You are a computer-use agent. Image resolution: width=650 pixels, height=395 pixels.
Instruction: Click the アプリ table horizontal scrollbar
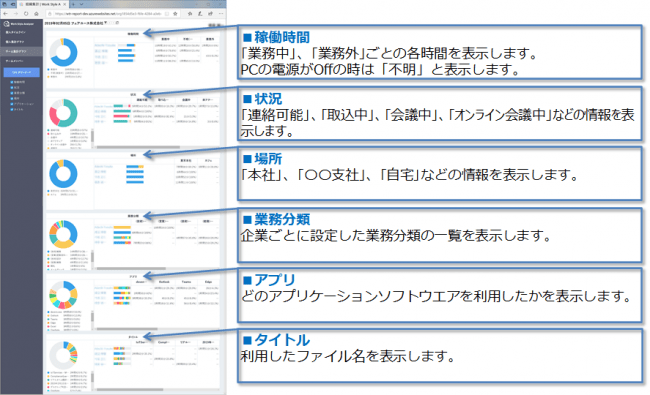[127, 329]
